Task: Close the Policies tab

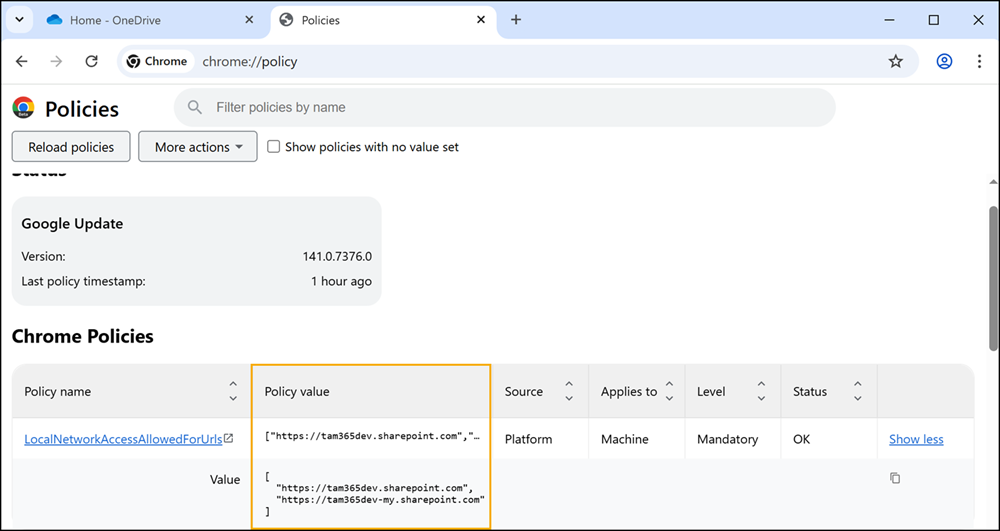Action: tap(482, 20)
